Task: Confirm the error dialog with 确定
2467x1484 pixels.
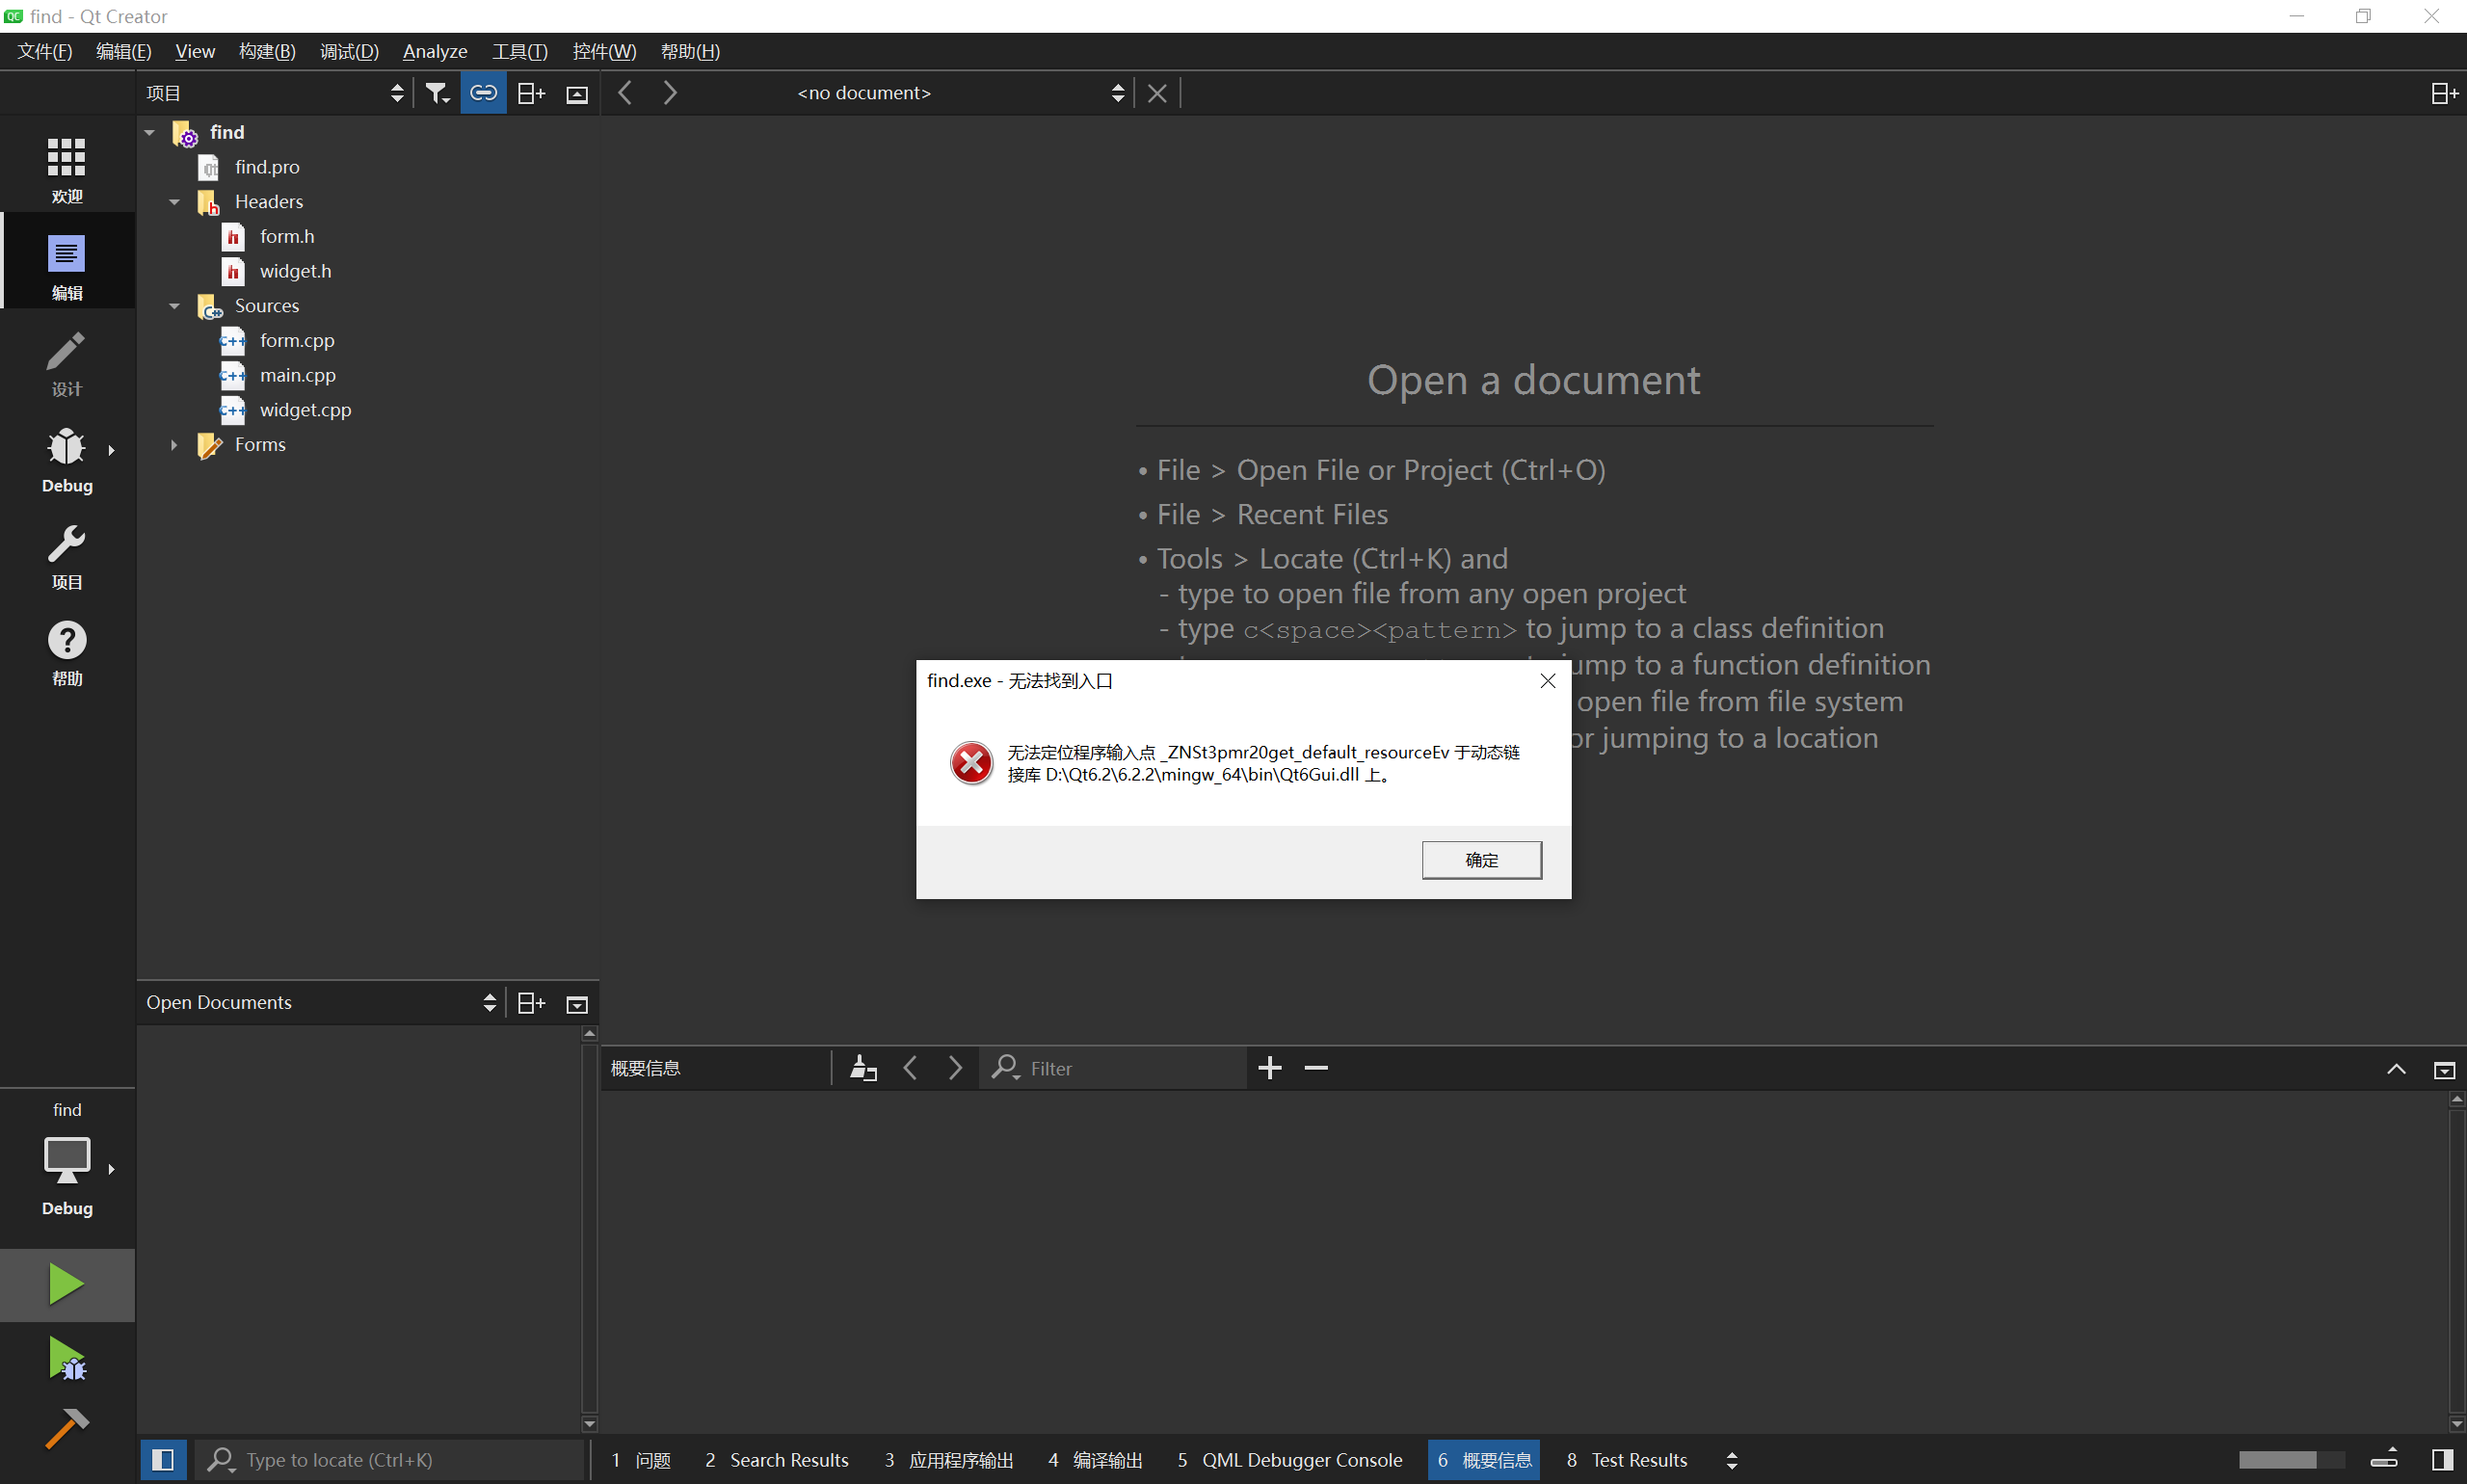Action: pyautogui.click(x=1480, y=860)
